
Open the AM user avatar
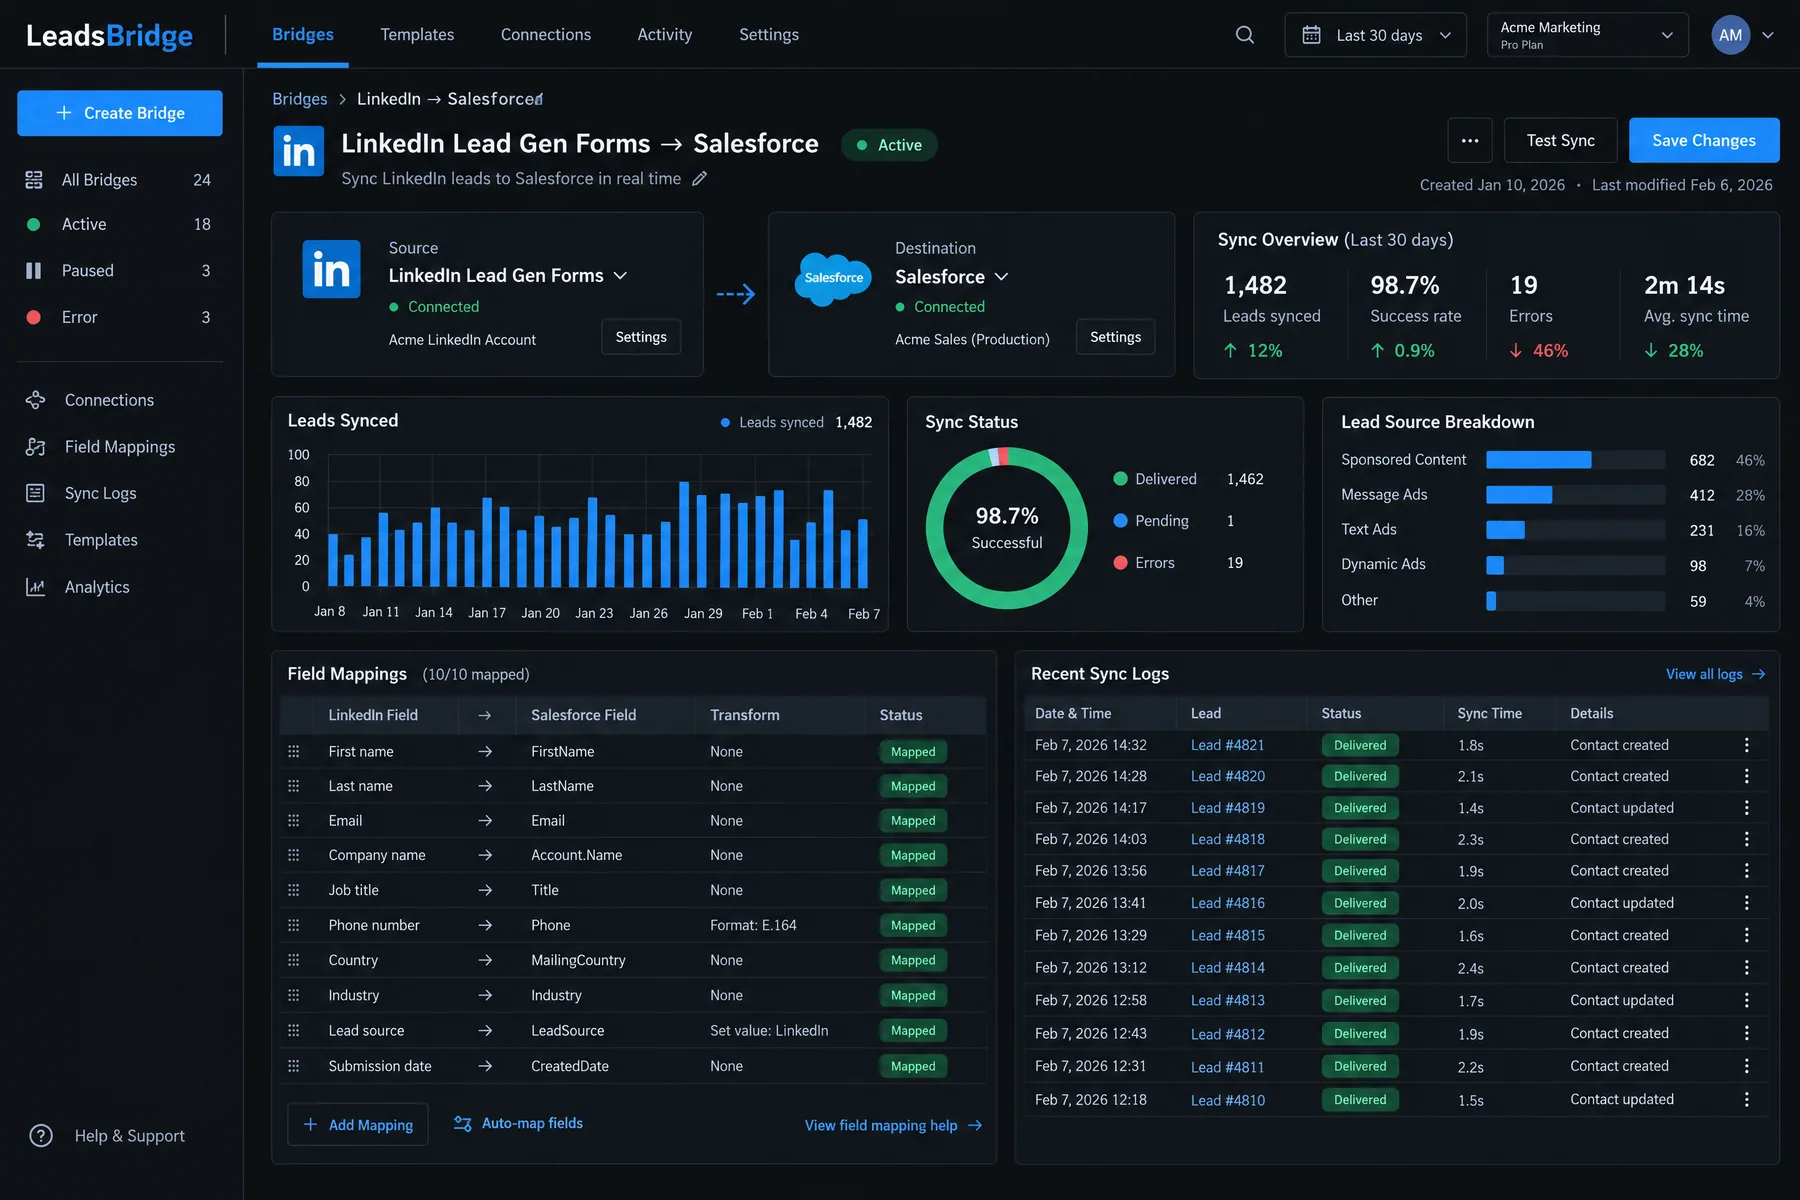[x=1730, y=35]
